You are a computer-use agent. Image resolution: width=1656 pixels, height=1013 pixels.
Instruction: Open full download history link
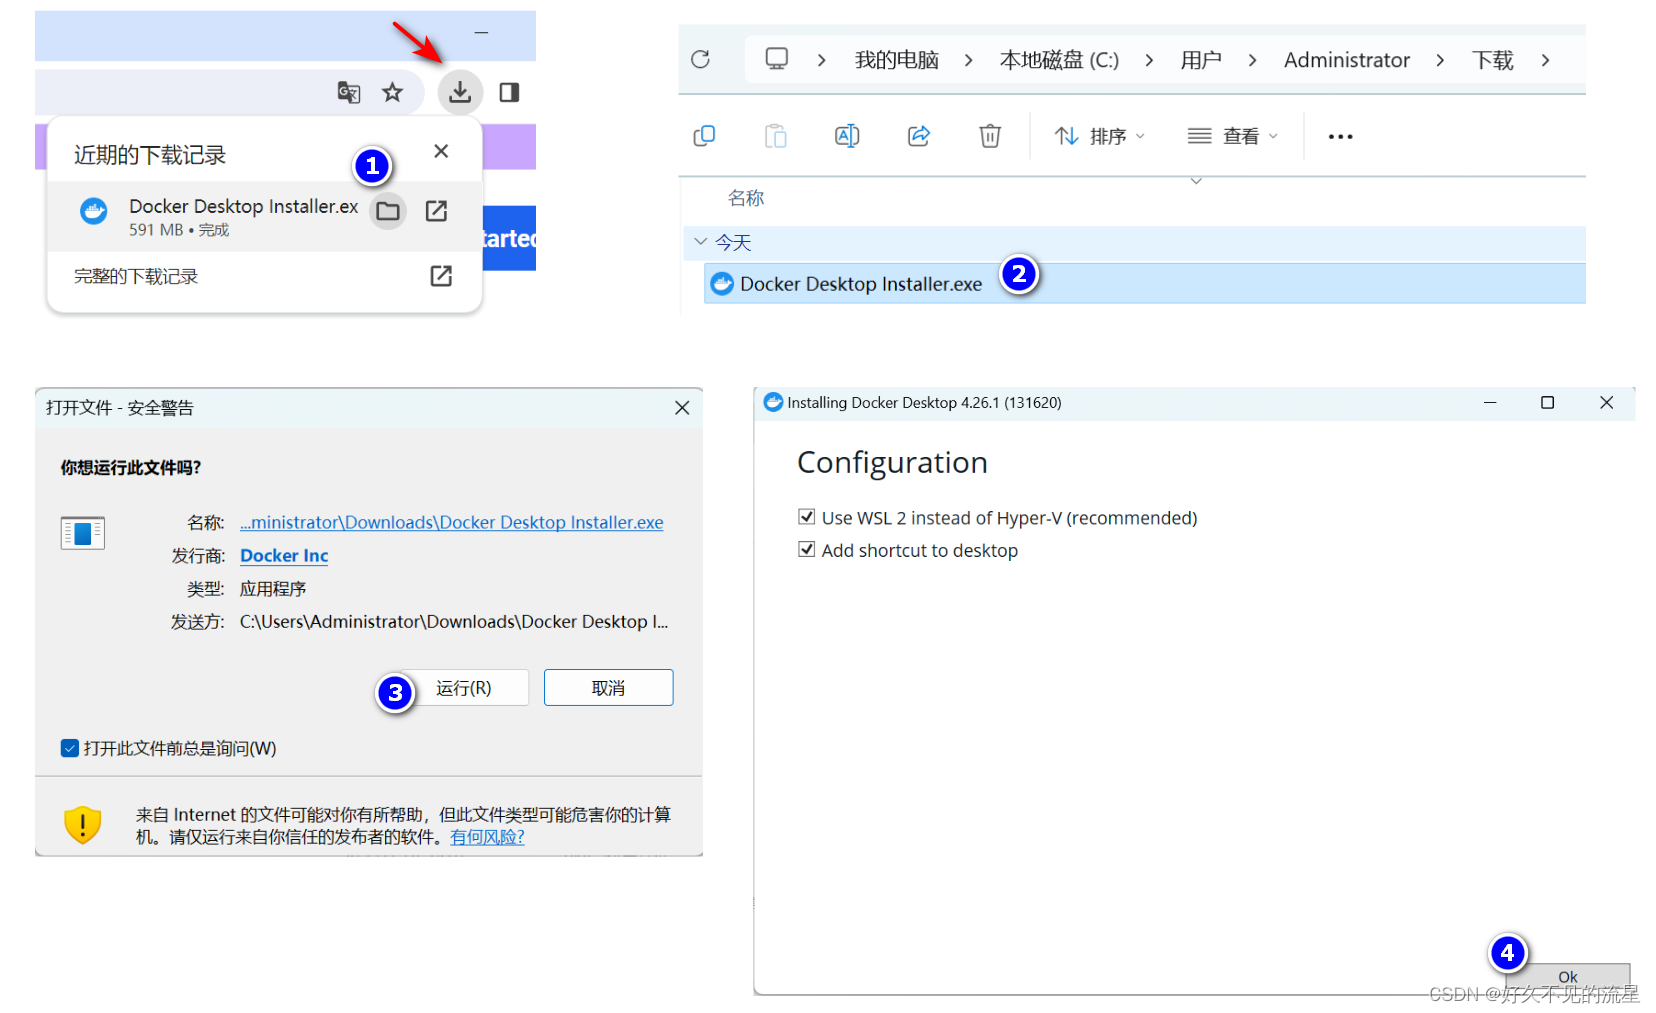(x=441, y=276)
